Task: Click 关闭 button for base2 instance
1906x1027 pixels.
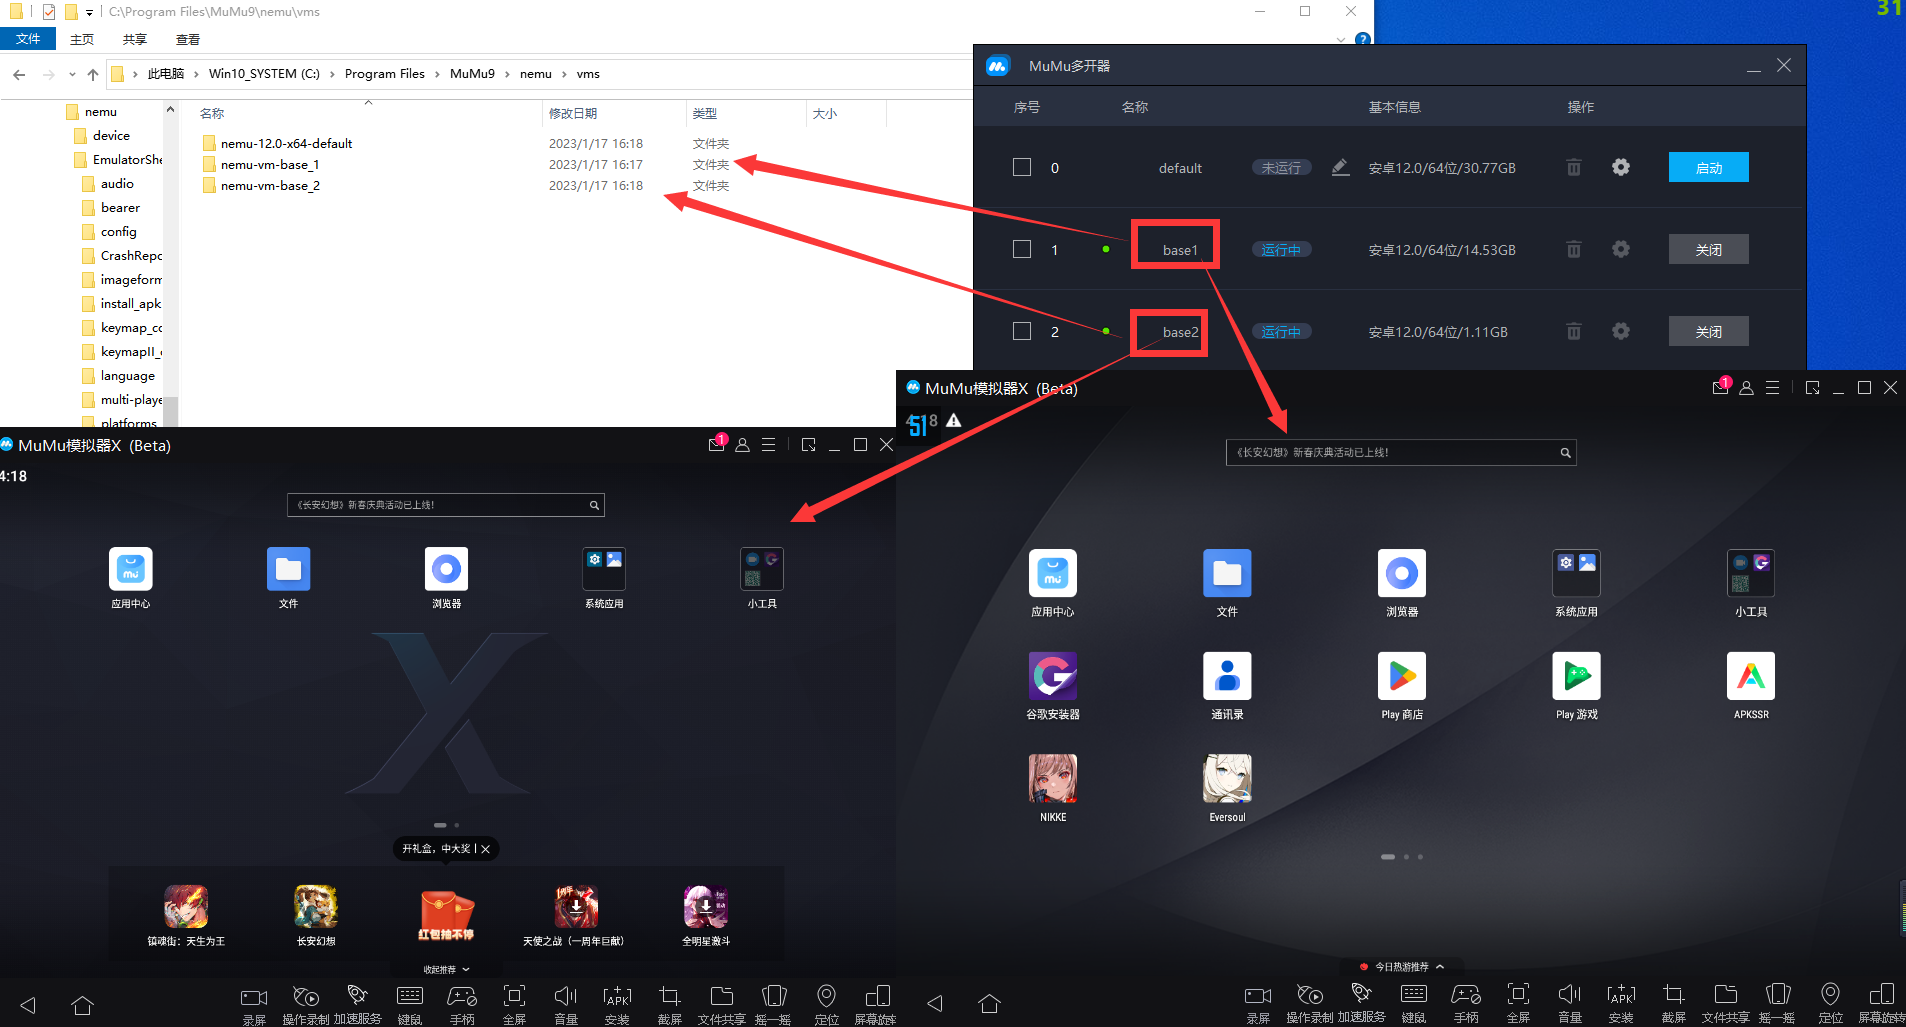Action: point(1708,331)
